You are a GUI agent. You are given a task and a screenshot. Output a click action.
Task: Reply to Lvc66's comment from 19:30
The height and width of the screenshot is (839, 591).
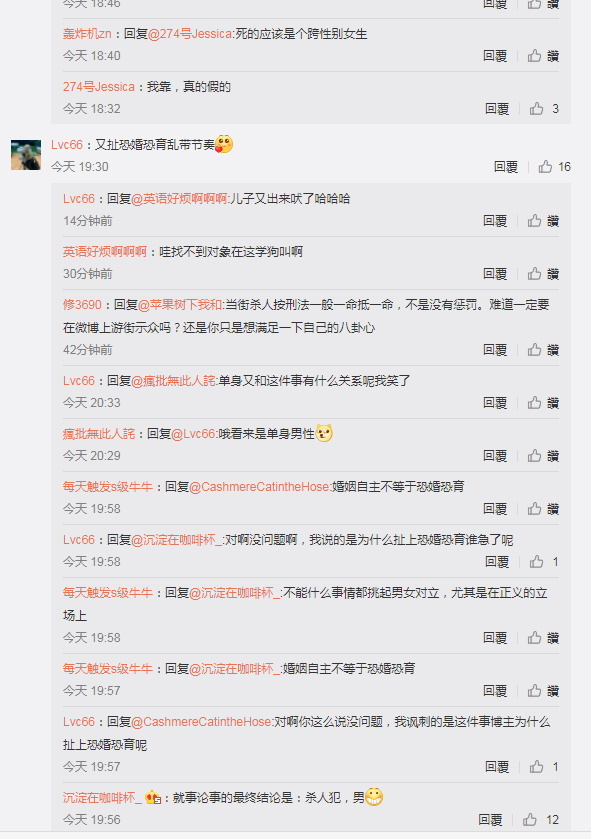(505, 167)
